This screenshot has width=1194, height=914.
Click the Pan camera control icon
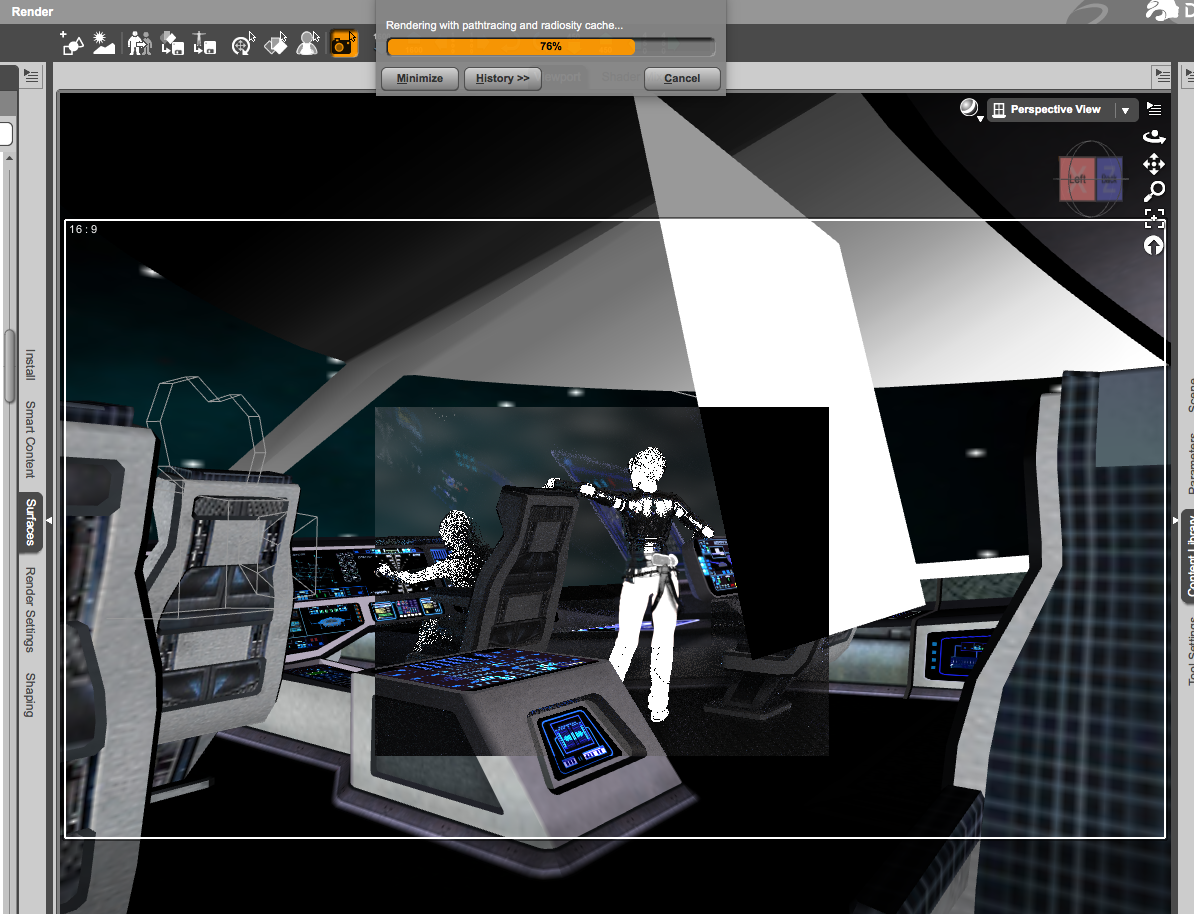click(1154, 164)
